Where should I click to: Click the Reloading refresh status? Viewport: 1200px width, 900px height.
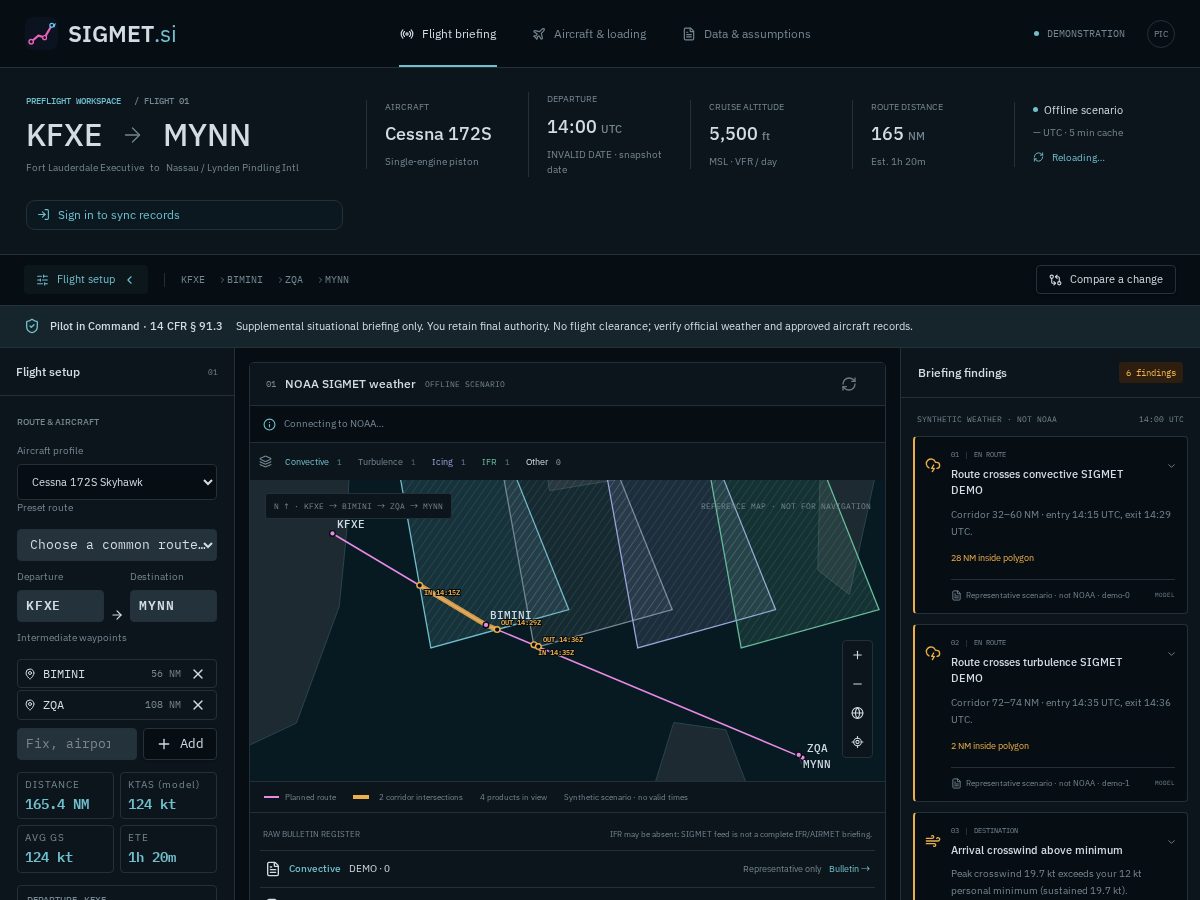click(x=1069, y=158)
